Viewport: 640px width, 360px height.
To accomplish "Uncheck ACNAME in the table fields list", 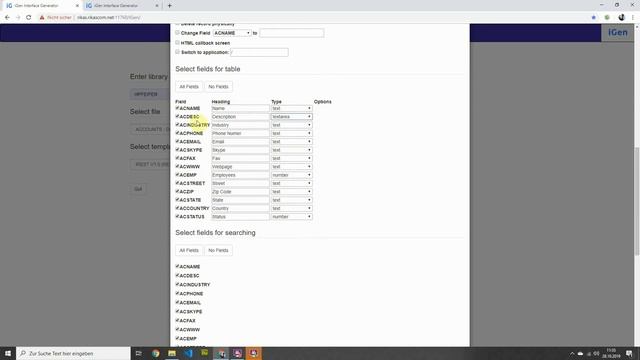I will (177, 108).
